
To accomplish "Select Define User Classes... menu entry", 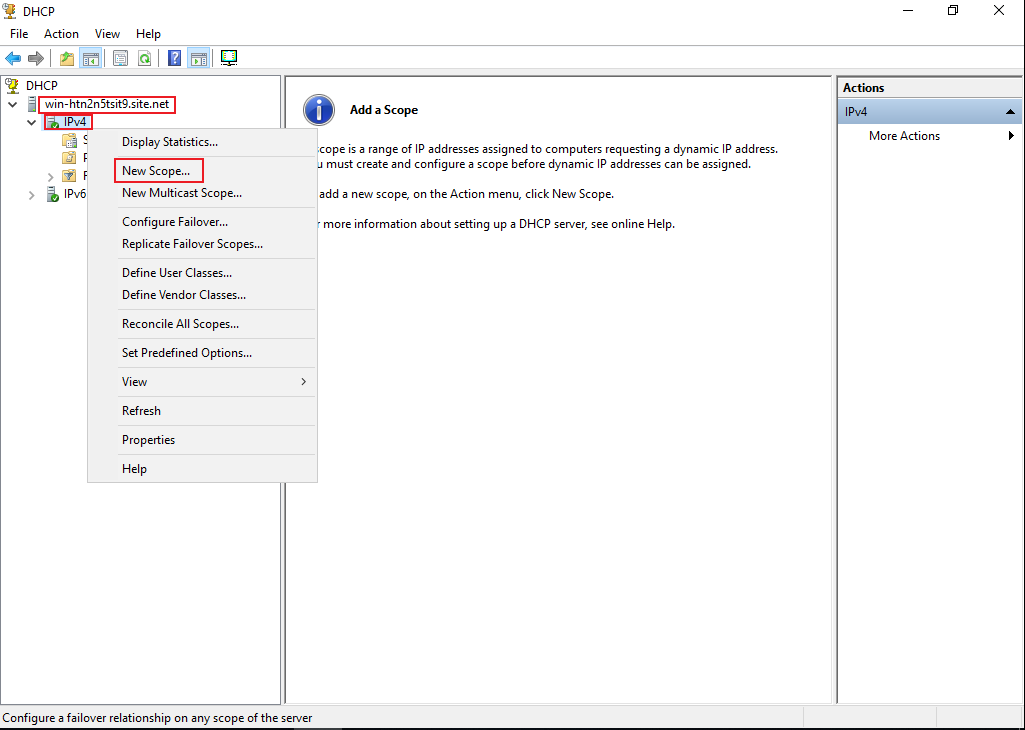I will coord(203,273).
